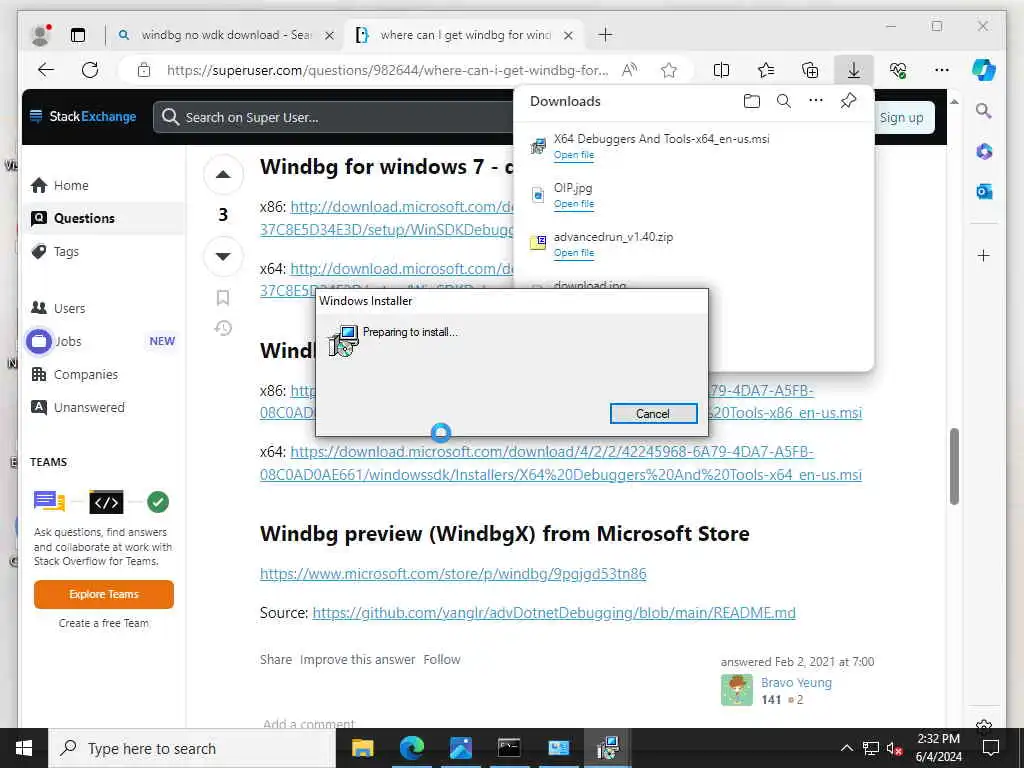Bookmark the answer with bookmark icon
The height and width of the screenshot is (768, 1024).
click(x=223, y=298)
